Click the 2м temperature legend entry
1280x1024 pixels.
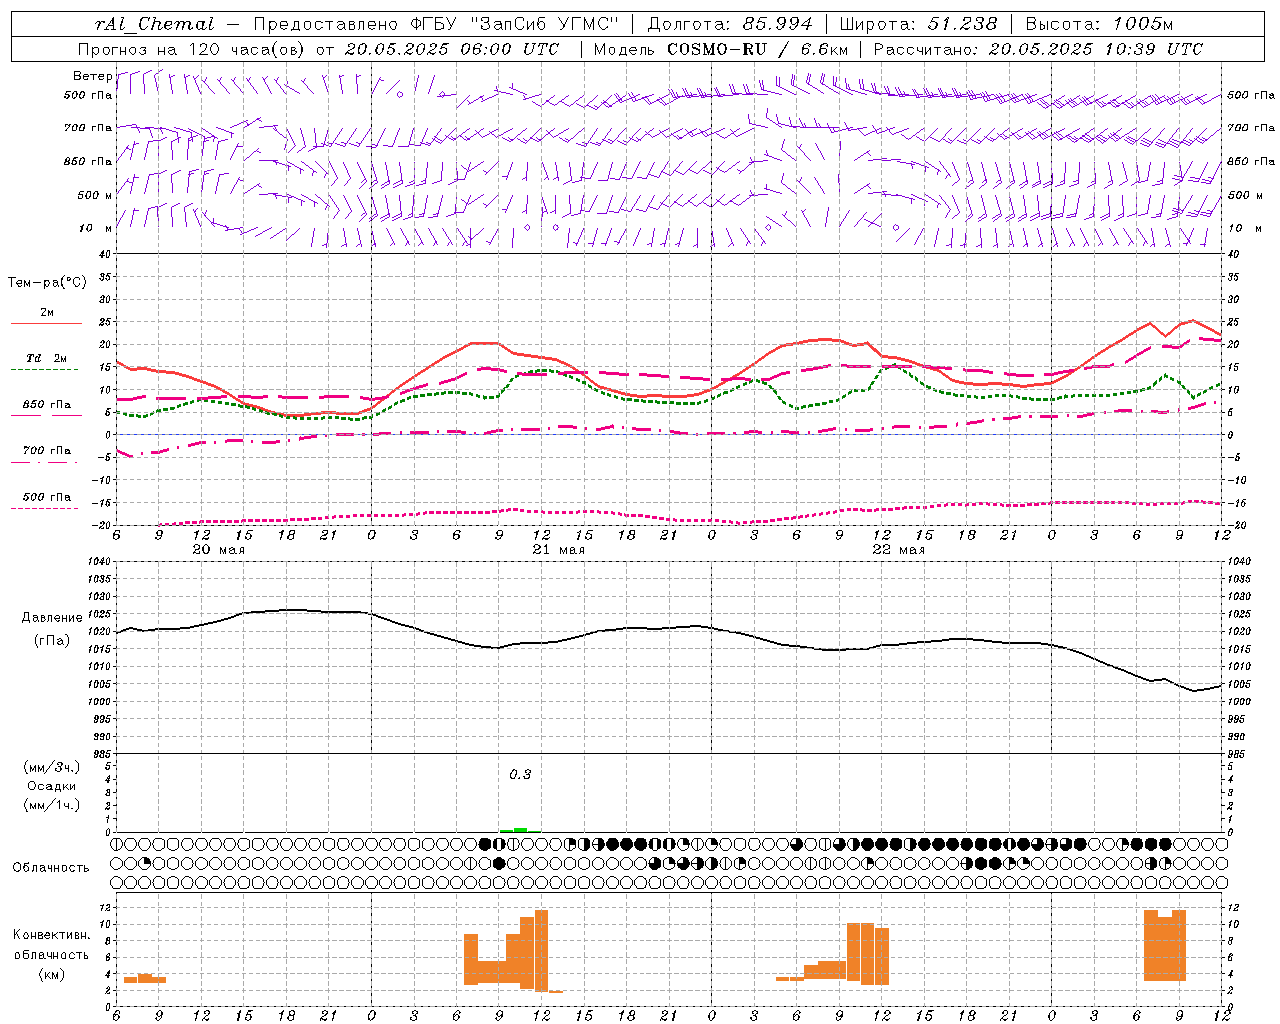coord(47,312)
